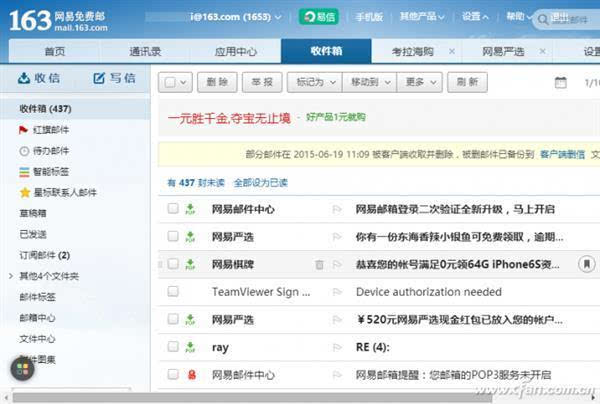Viewport: 600px width, 404px height.
Task: Switch to the 首页 tab
Action: pos(54,51)
